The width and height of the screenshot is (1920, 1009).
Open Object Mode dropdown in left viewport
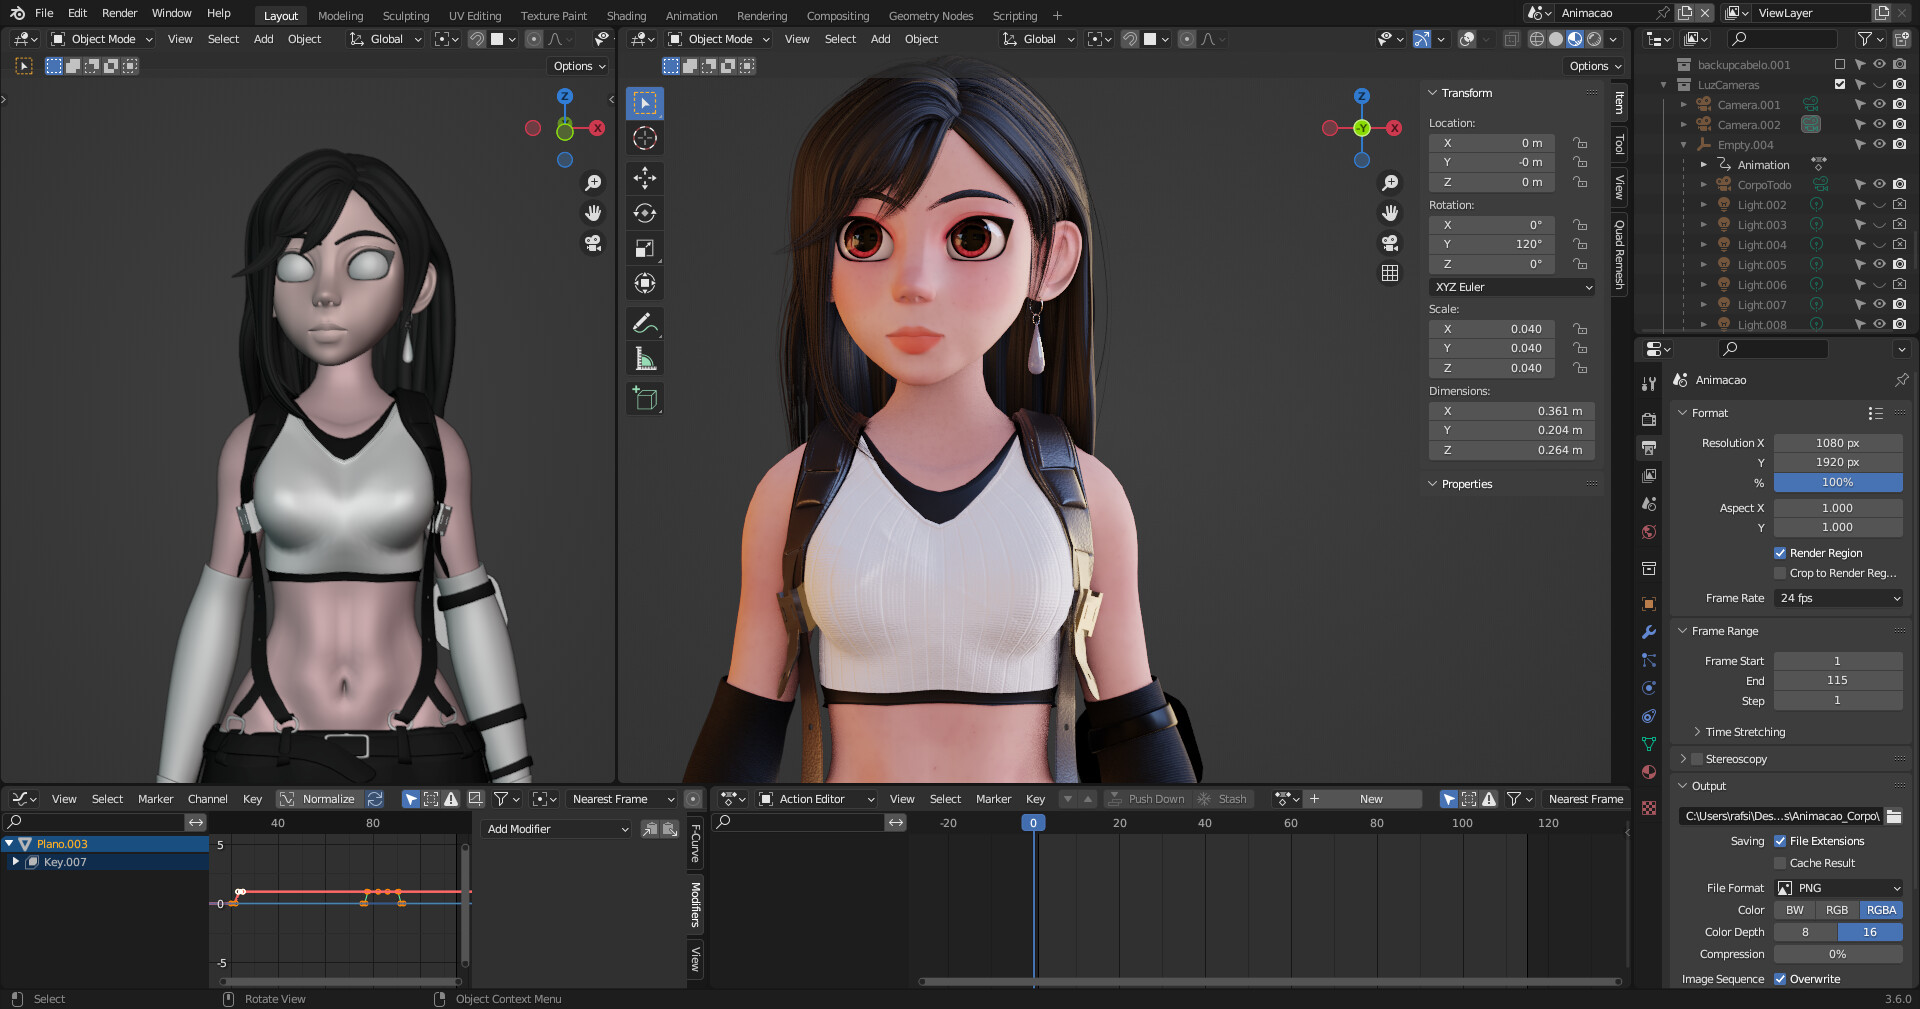[102, 39]
